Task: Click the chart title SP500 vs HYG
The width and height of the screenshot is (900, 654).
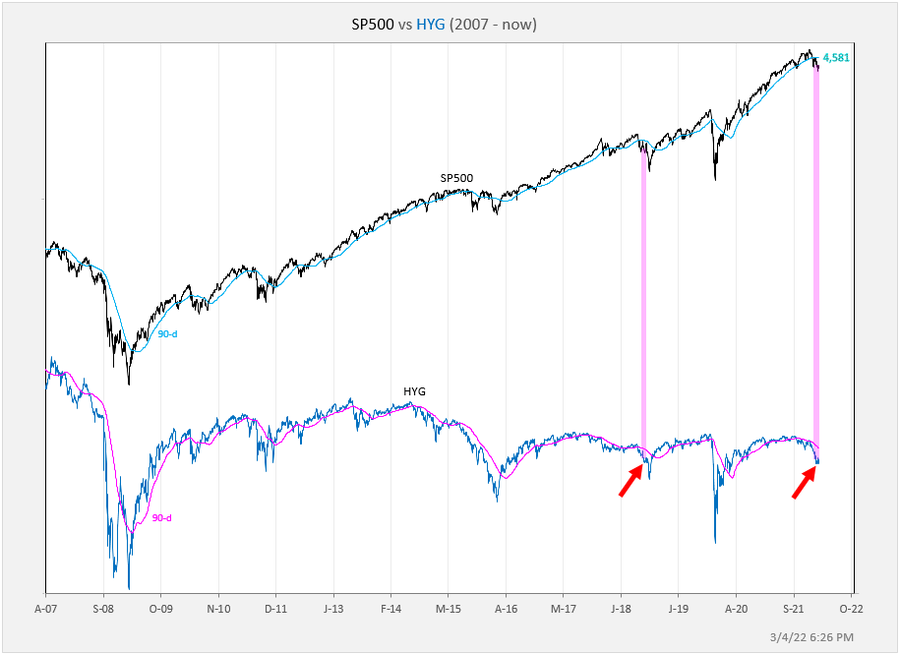Action: point(449,24)
